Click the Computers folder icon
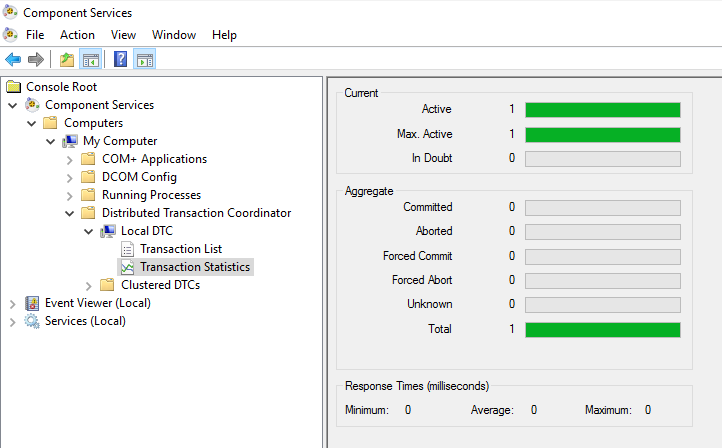 (x=50, y=123)
